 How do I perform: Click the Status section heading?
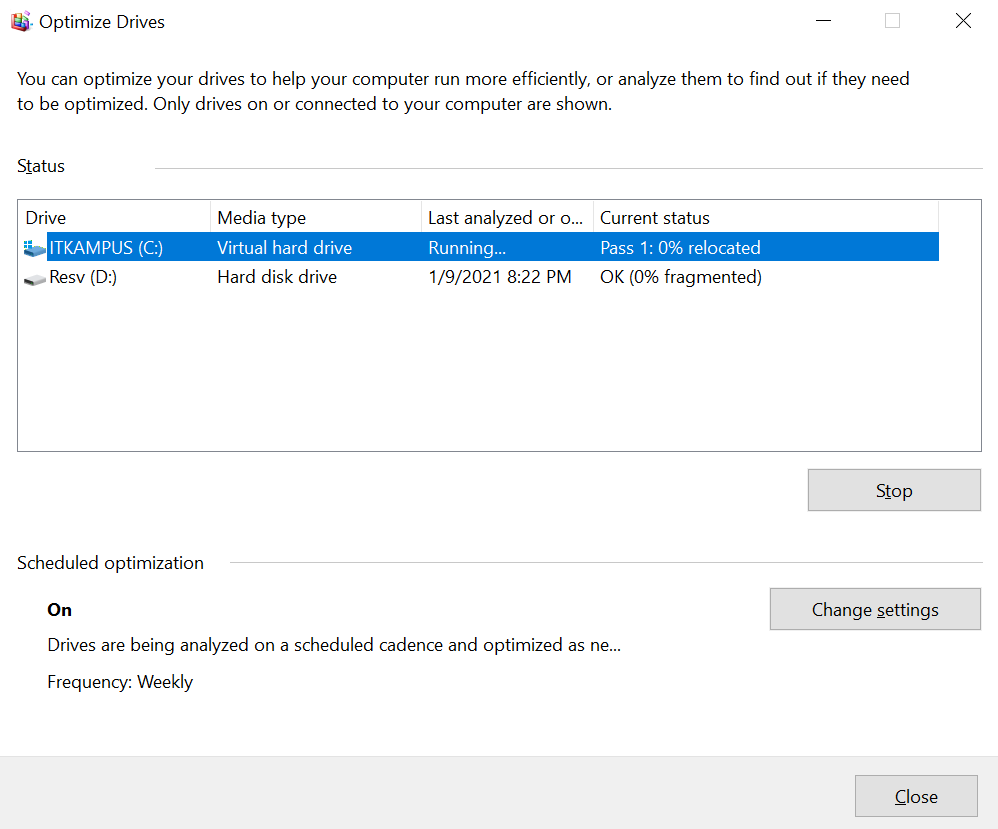tap(40, 166)
